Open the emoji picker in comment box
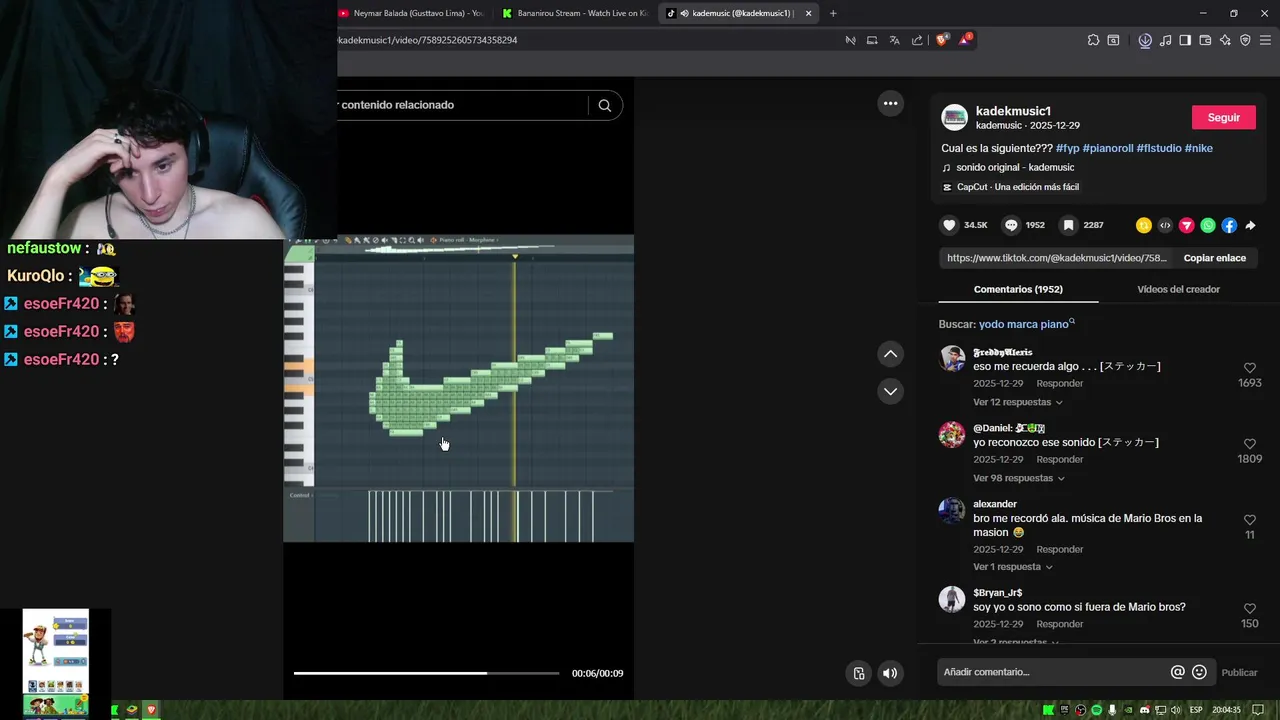Viewport: 1280px width, 720px height. 1199,672
